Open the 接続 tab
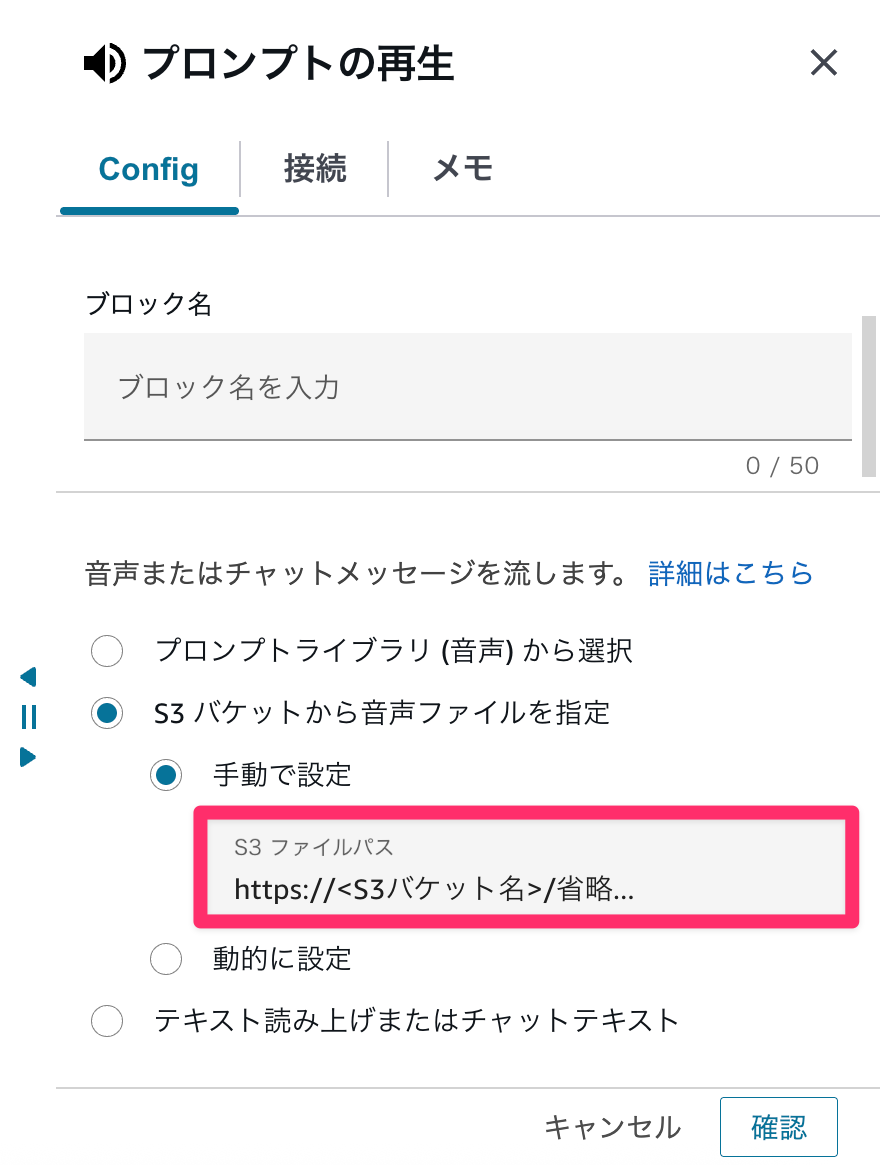Viewport: 880px width, 1165px height. pos(315,169)
